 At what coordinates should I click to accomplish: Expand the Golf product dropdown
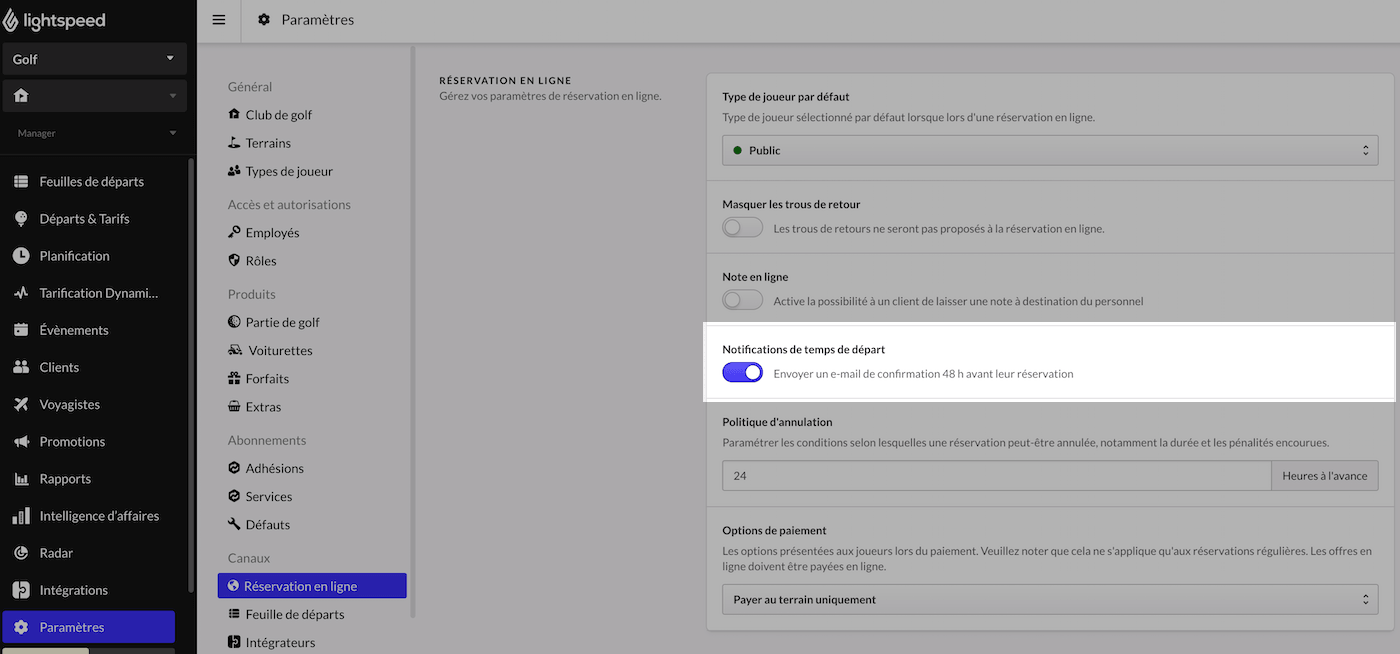(x=94, y=59)
